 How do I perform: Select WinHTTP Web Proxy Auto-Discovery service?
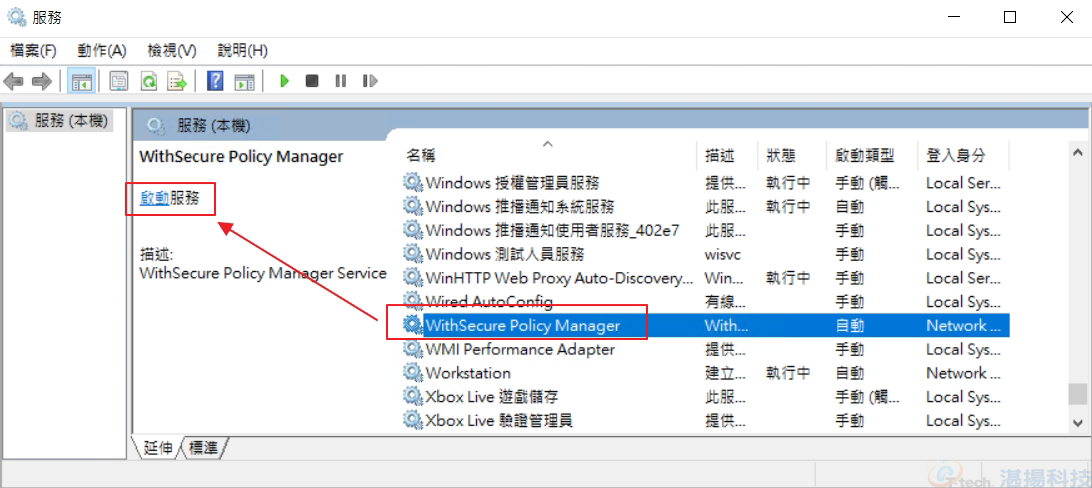pos(705,278)
